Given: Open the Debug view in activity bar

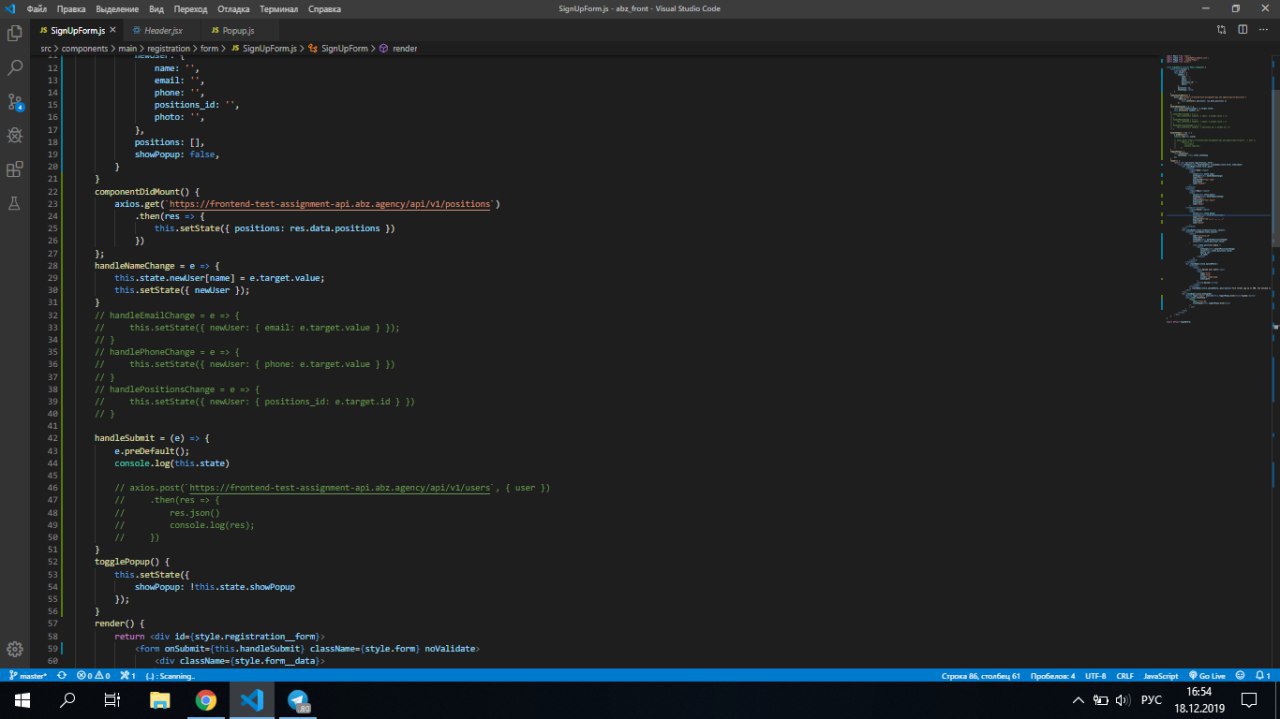Looking at the screenshot, I should (15, 135).
